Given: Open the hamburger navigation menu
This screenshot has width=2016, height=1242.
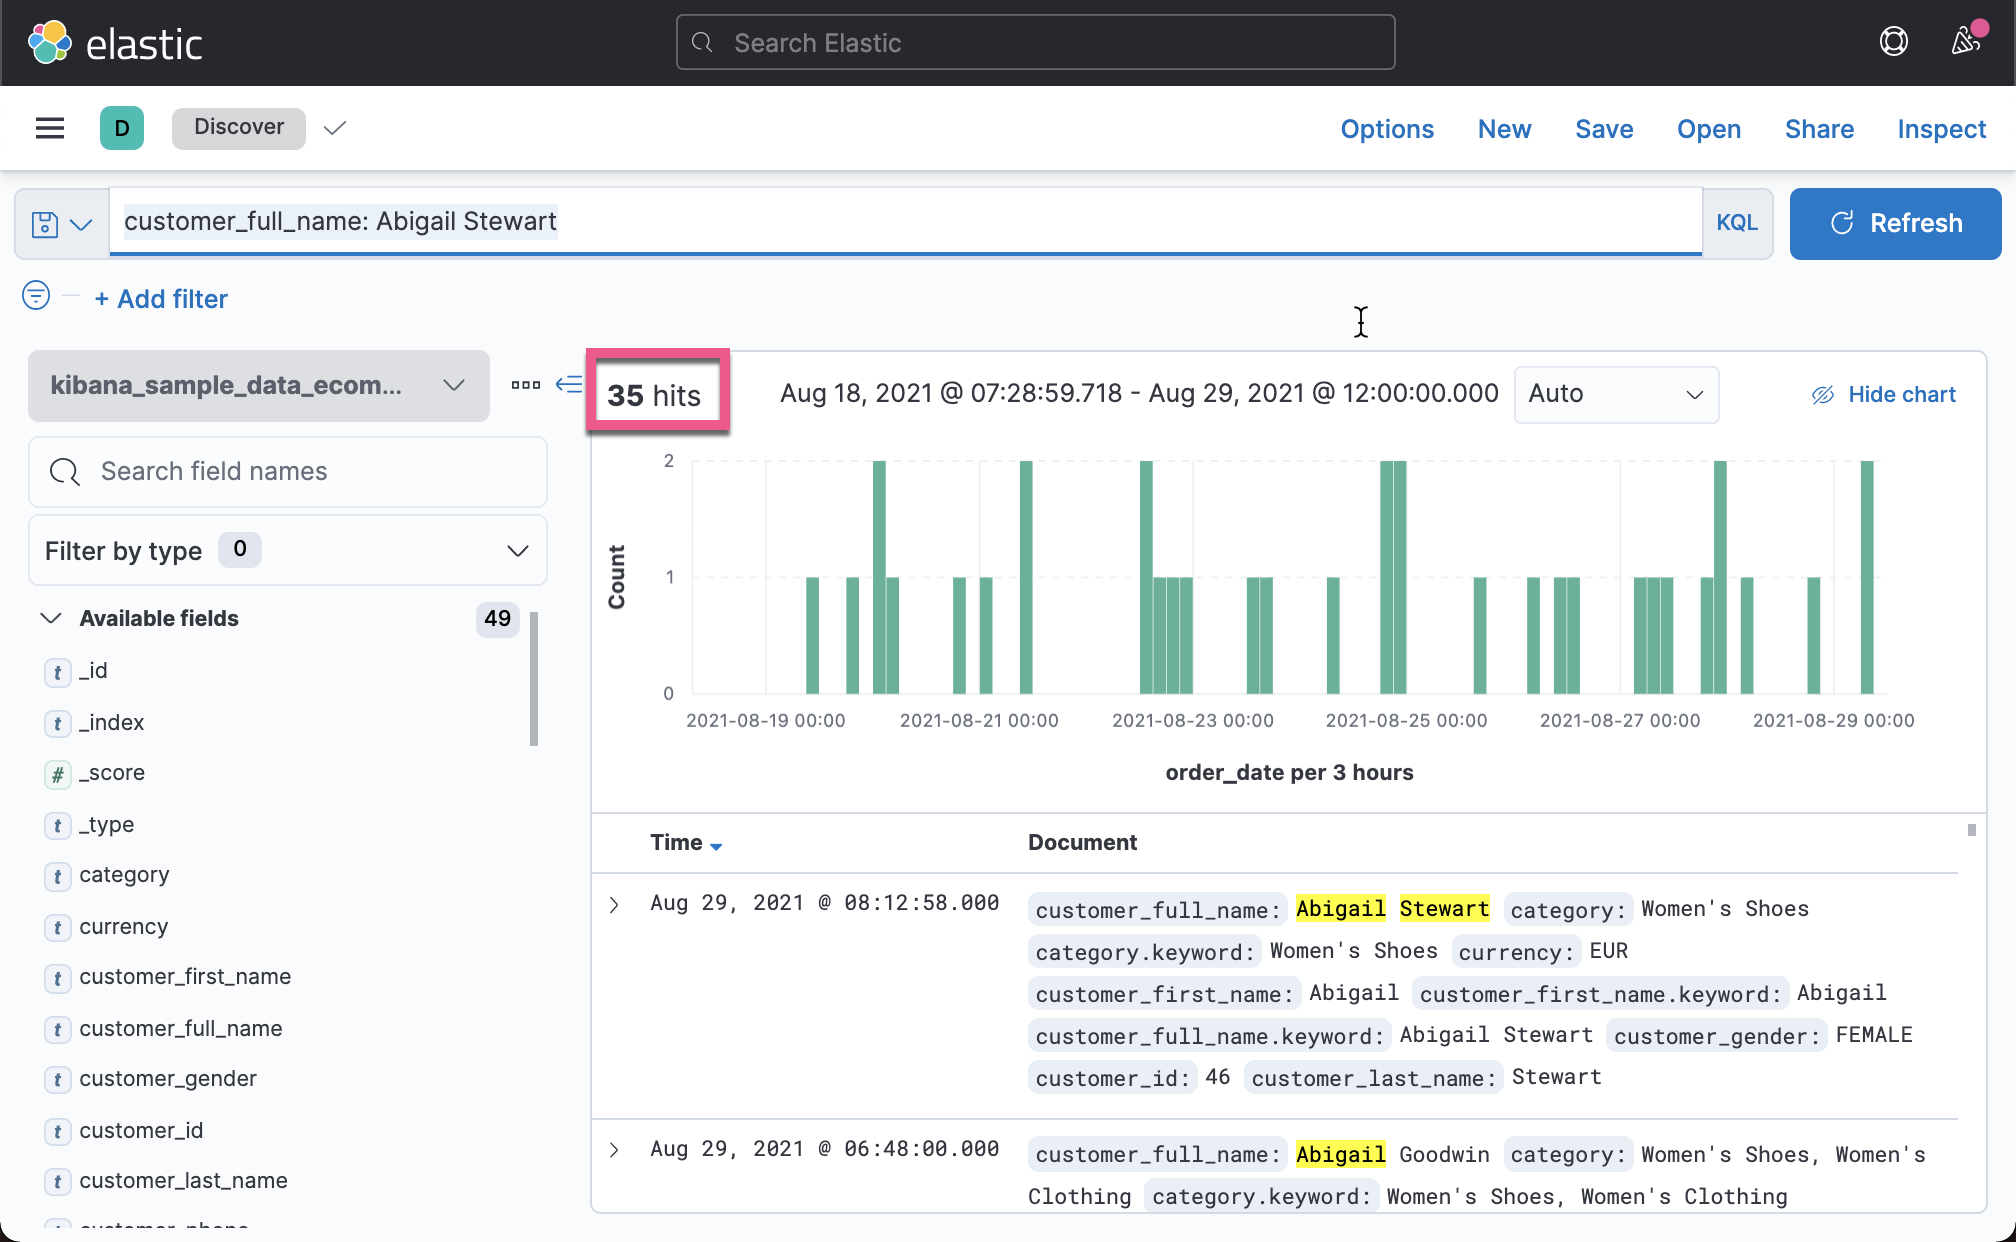Looking at the screenshot, I should [x=50, y=128].
